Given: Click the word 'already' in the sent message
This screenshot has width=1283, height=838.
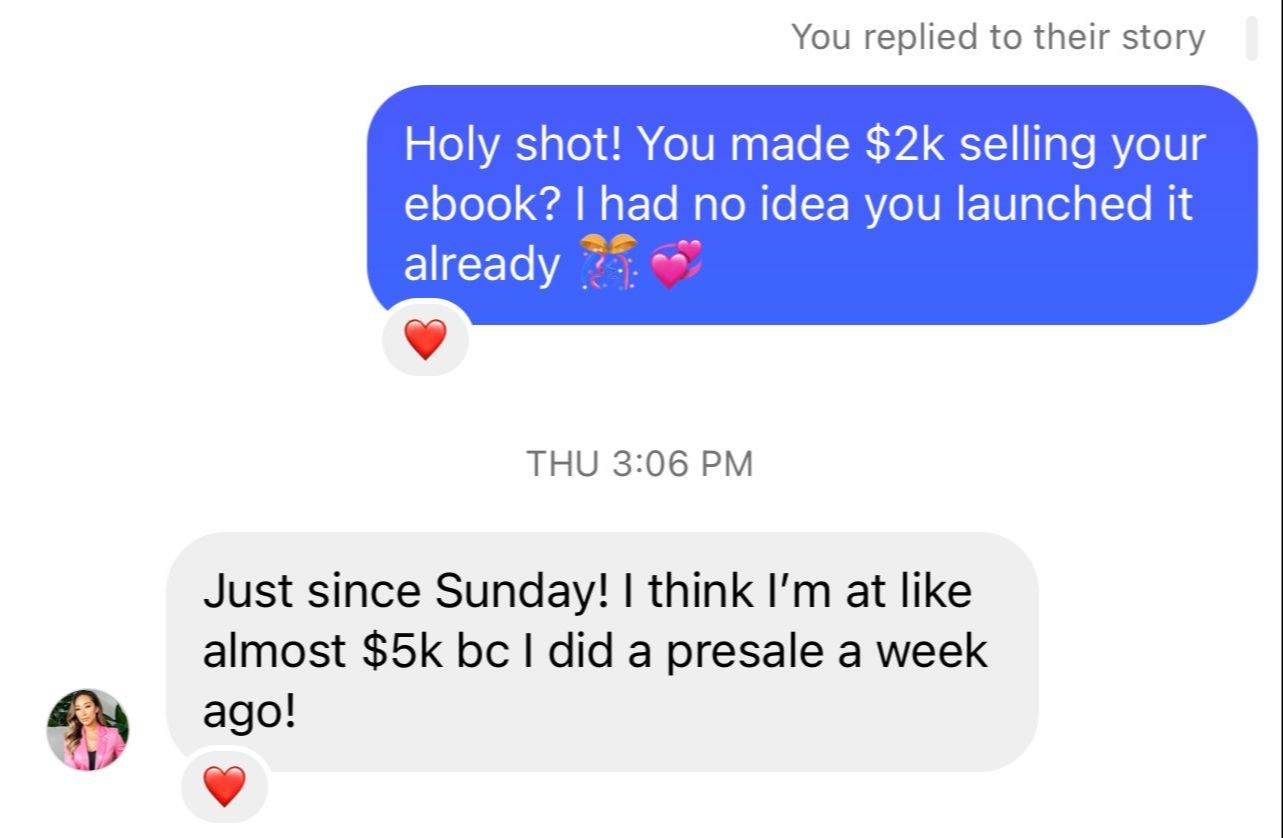Looking at the screenshot, I should click(x=482, y=265).
